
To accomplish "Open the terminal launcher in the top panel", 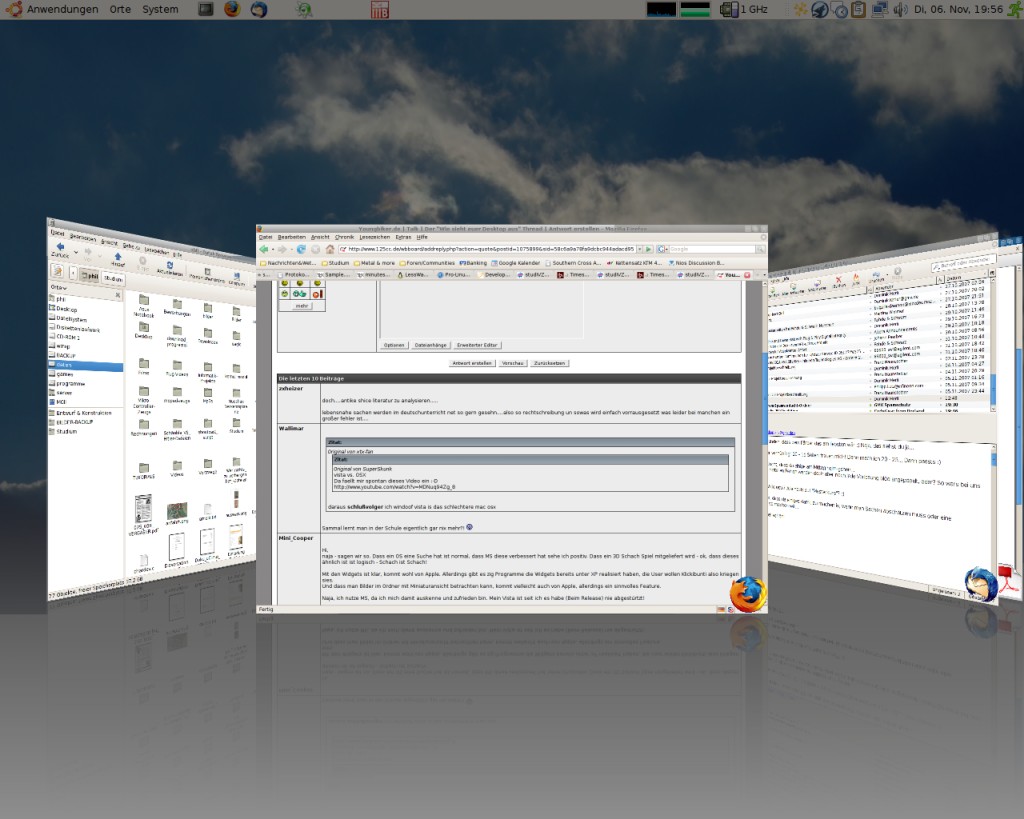I will click(206, 9).
